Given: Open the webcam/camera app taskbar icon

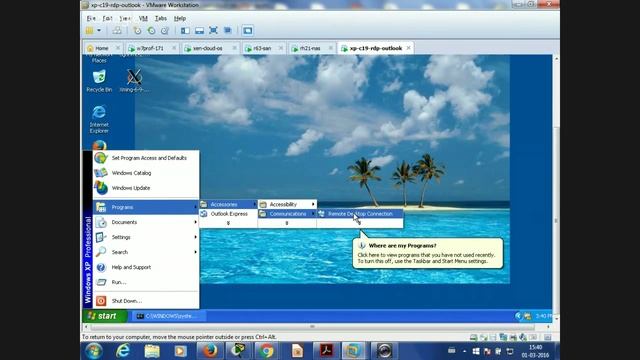Looking at the screenshot, I should point(384,351).
